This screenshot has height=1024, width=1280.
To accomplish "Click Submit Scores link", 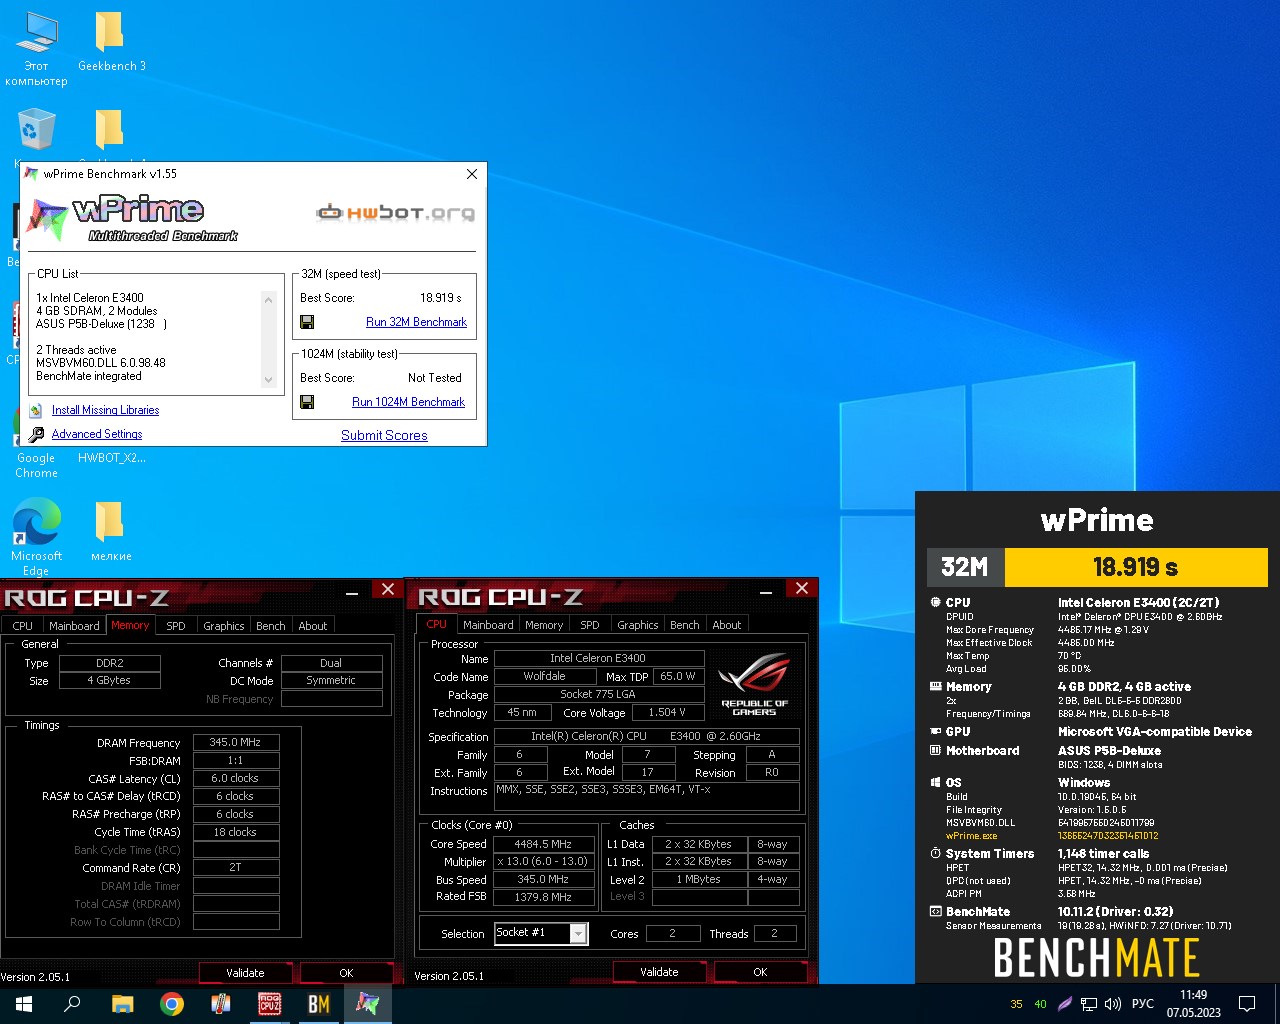I will pos(384,435).
